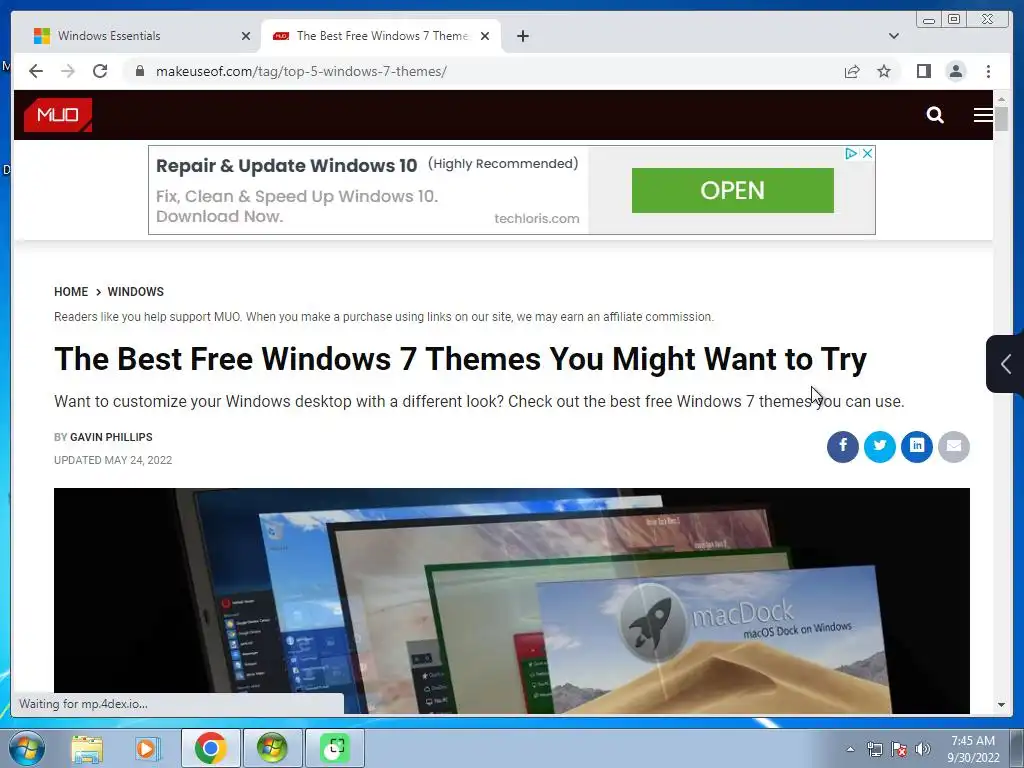
Task: Select the Chrome taskbar button
Action: 210,748
